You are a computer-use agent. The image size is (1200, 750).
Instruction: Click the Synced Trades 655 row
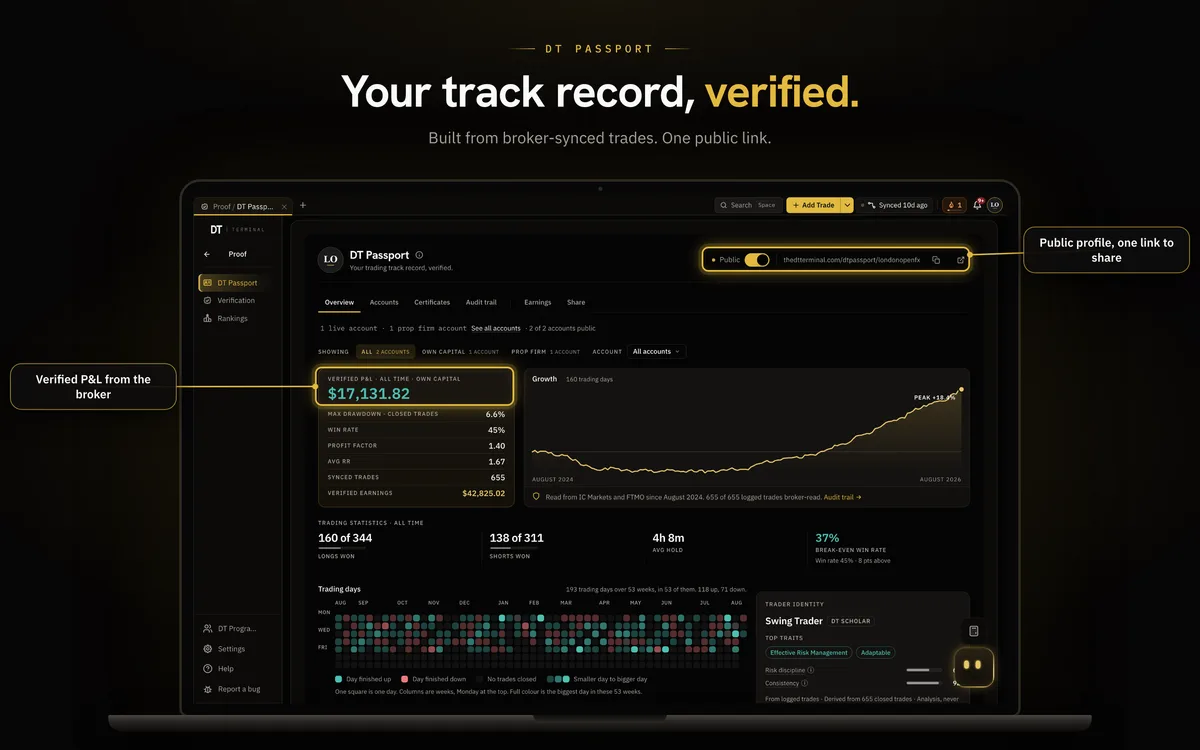[416, 477]
